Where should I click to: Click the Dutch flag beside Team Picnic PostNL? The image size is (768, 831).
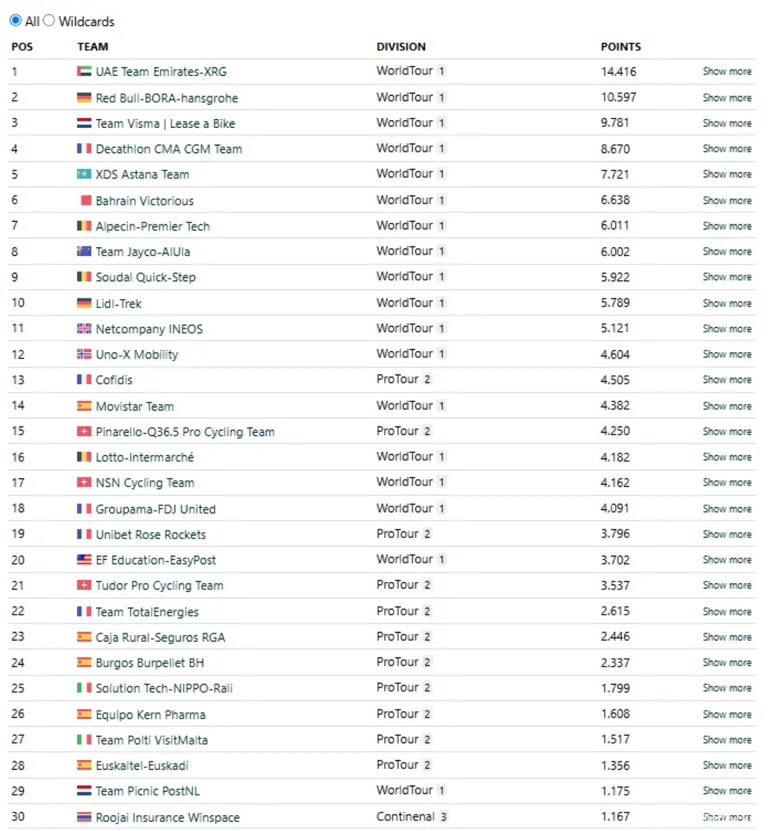click(x=84, y=791)
